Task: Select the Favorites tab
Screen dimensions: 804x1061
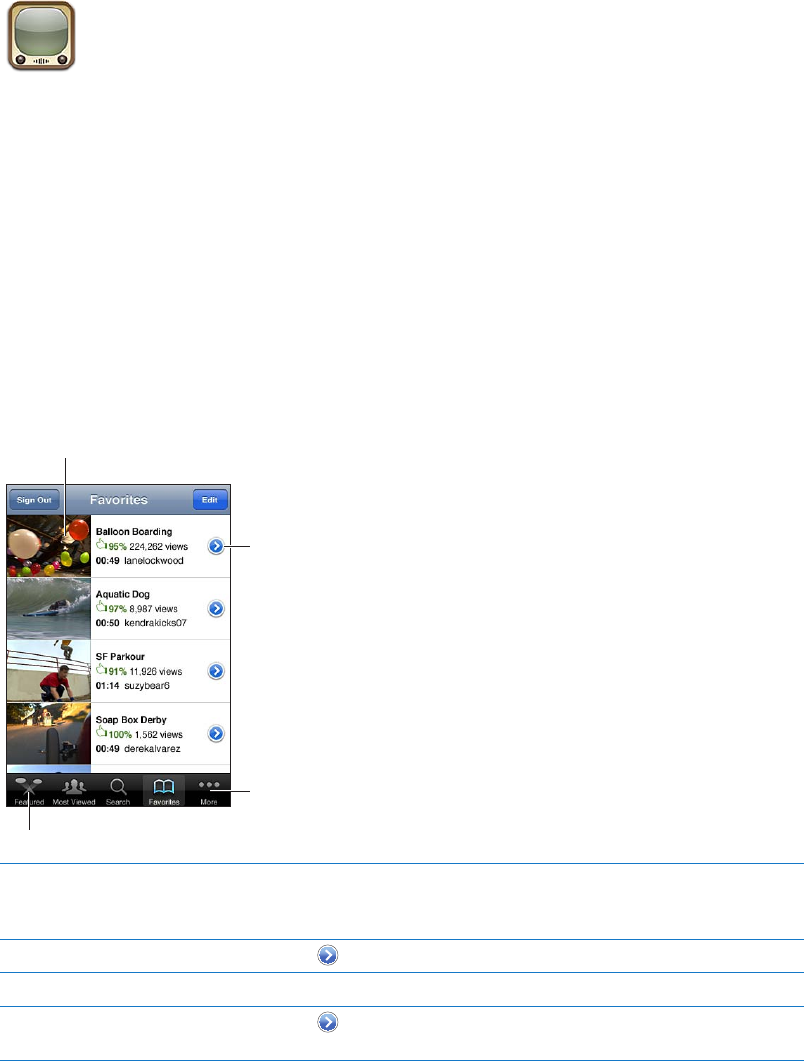Action: 164,791
